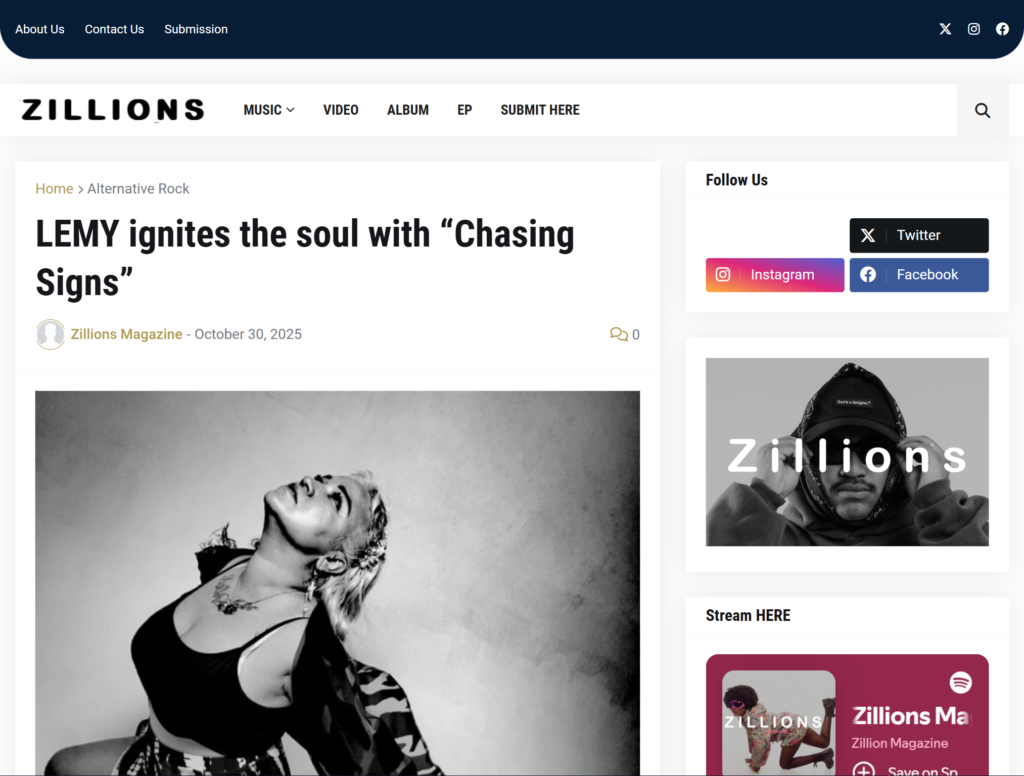Image resolution: width=1024 pixels, height=776 pixels.
Task: Open the Facebook icon in top bar
Action: pos(1002,29)
